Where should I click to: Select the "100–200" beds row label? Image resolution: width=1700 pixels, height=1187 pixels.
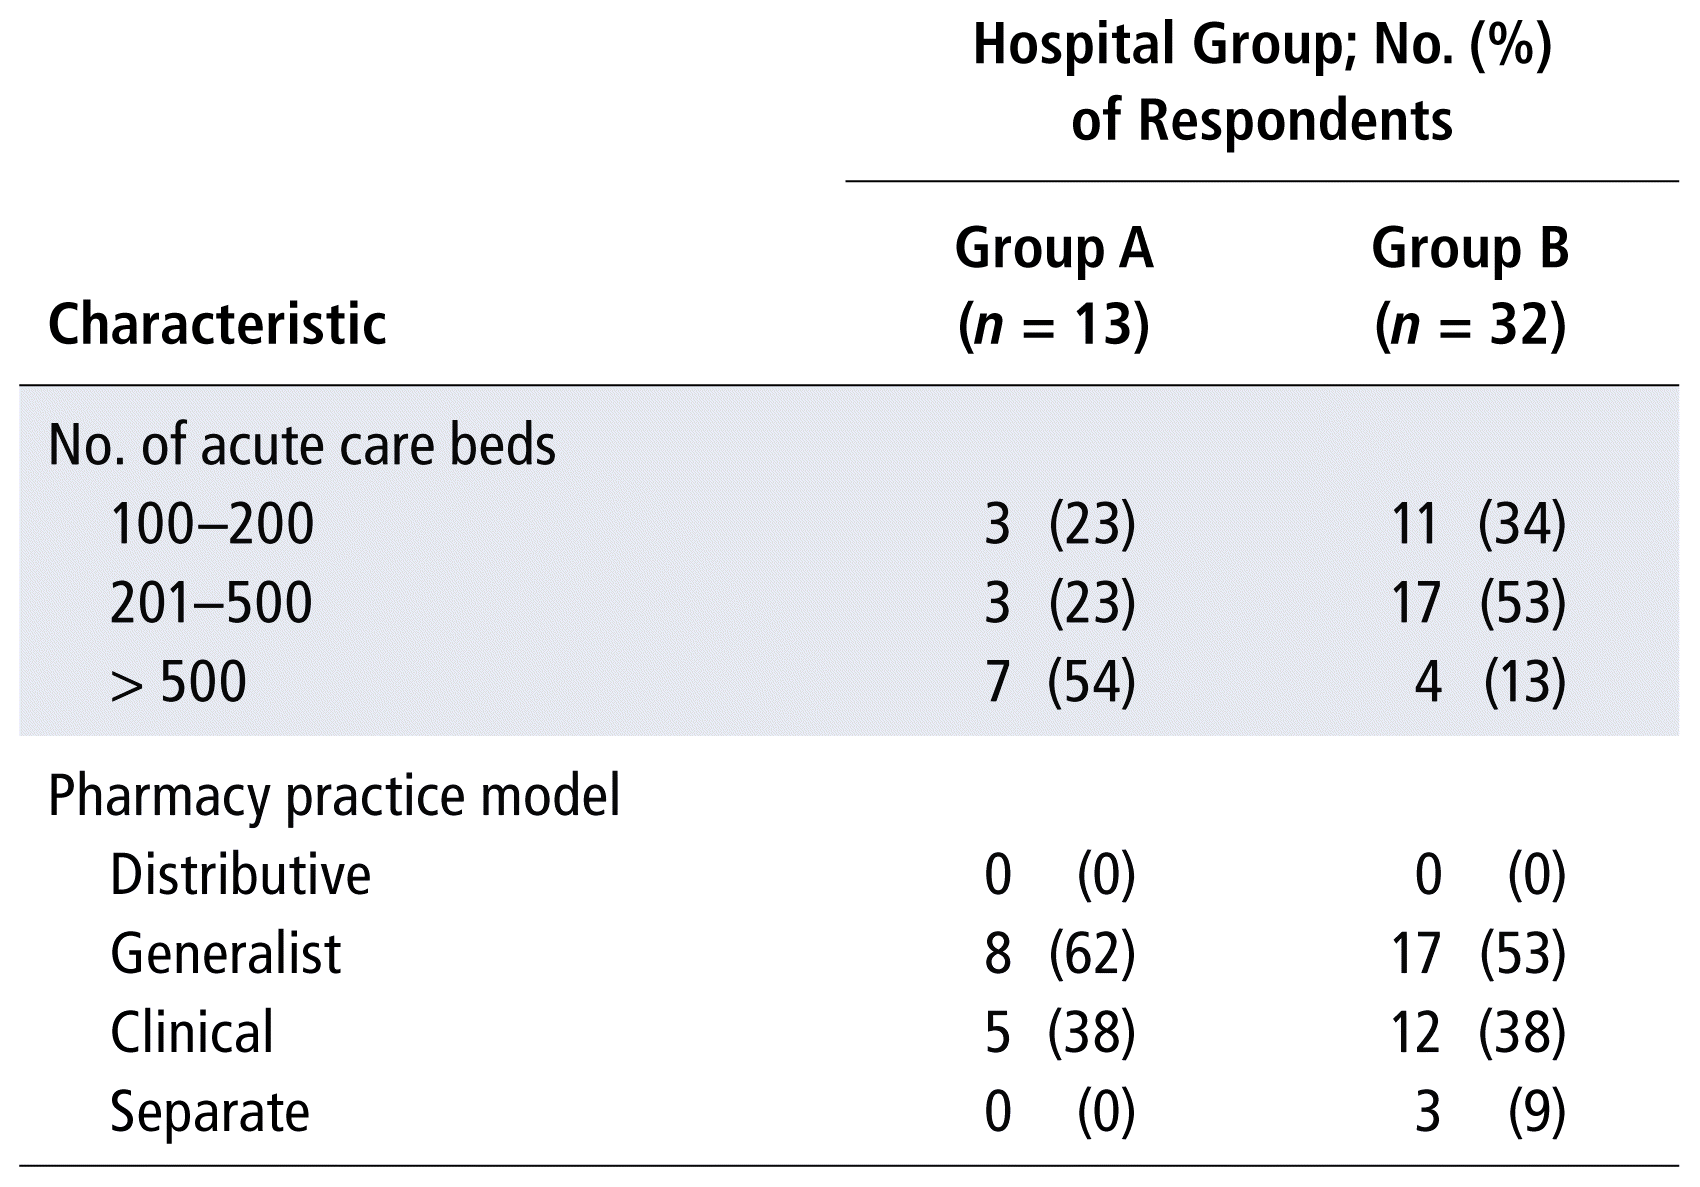tap(212, 524)
